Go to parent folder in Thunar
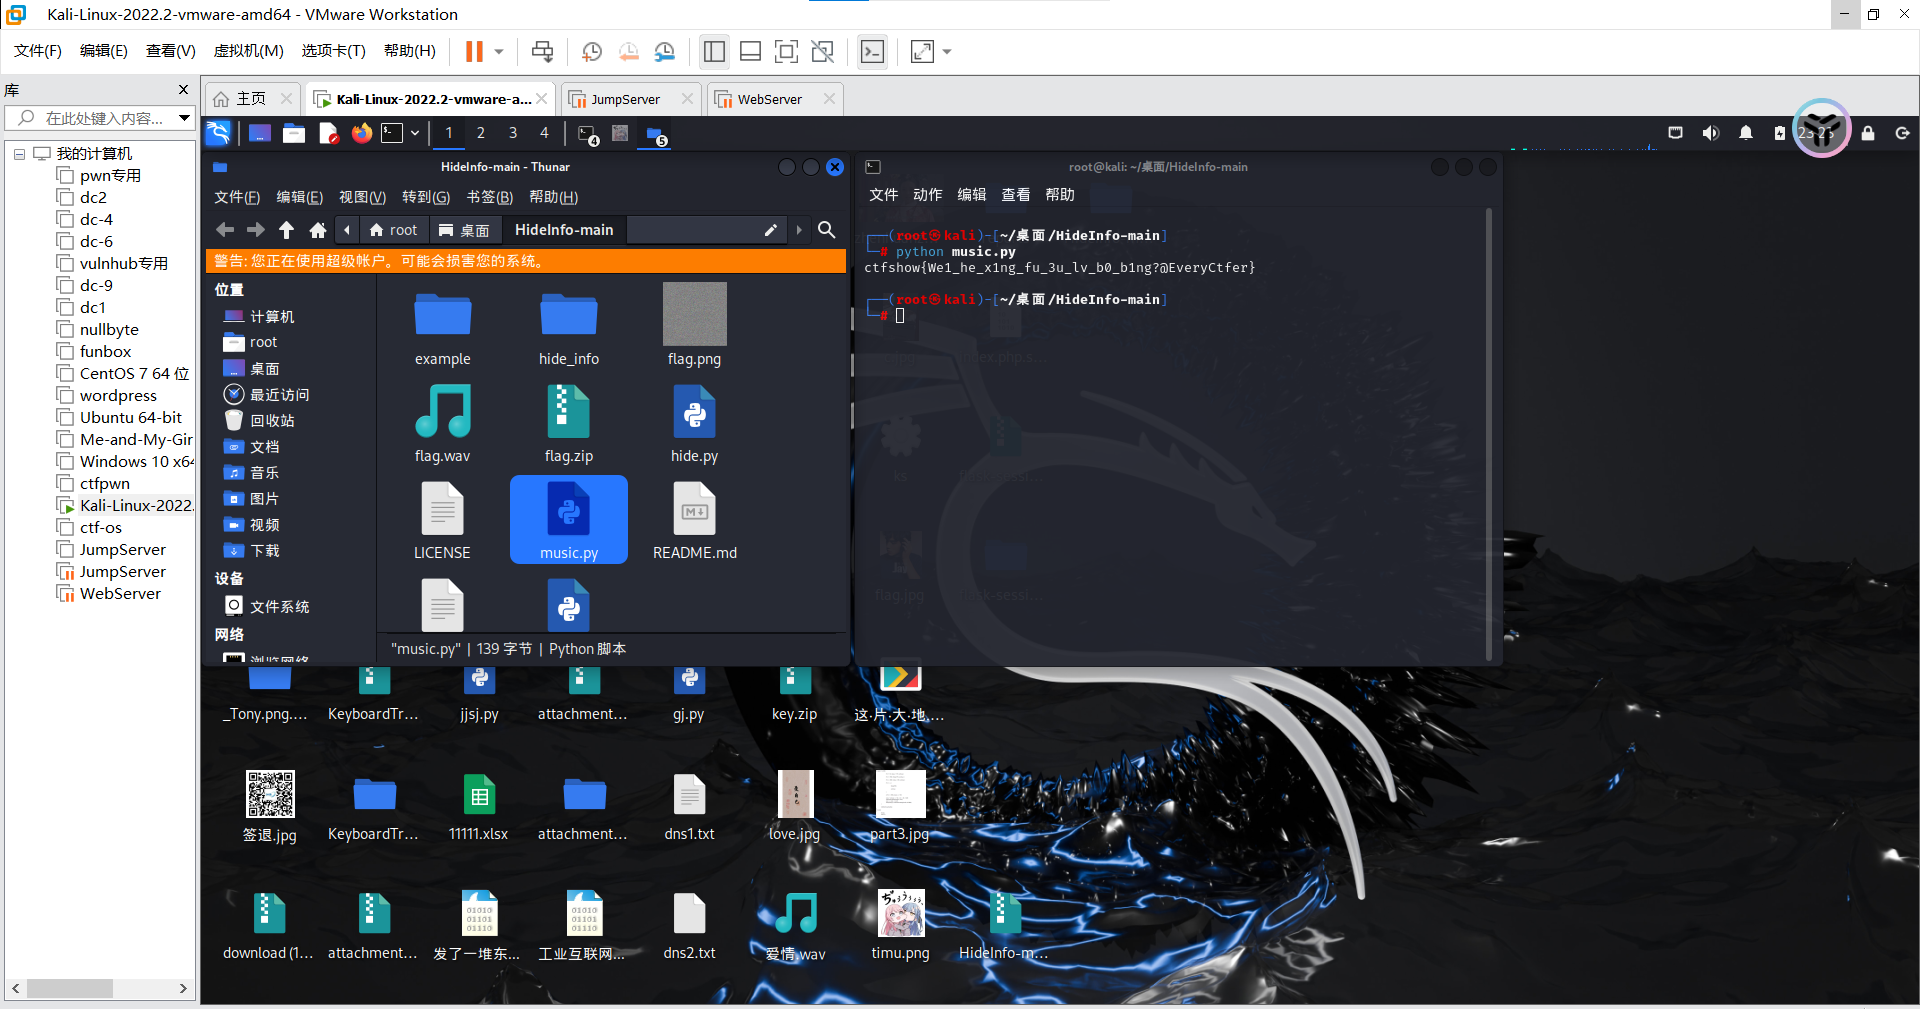This screenshot has height=1009, width=1920. [287, 230]
